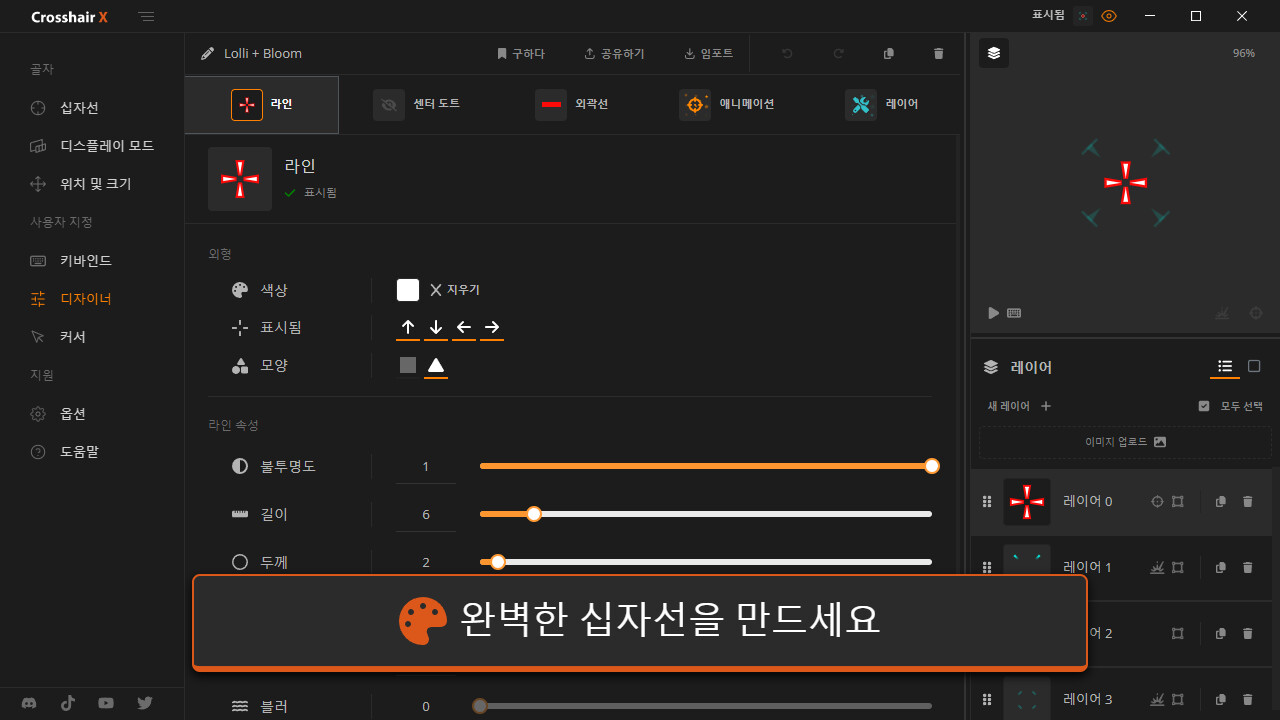This screenshot has width=1280, height=720.
Task: Click the 공유하기 share button
Action: click(x=614, y=54)
